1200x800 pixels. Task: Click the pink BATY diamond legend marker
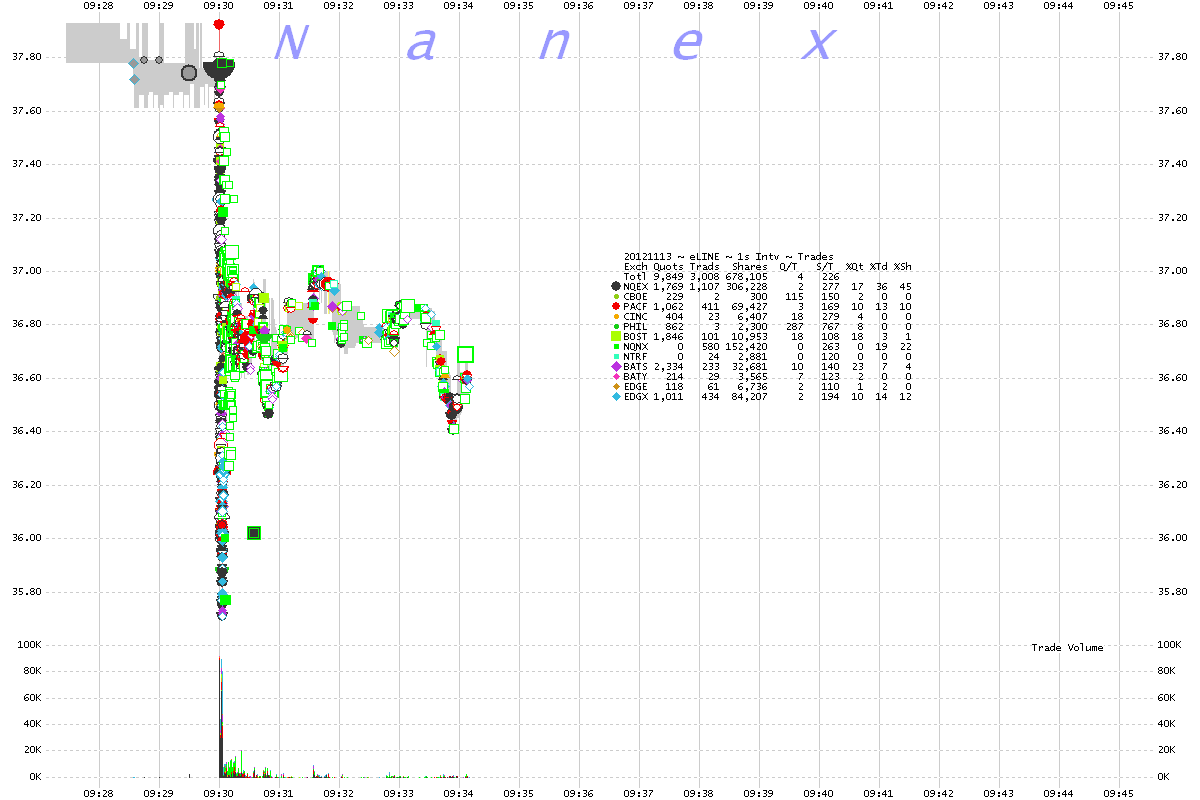coord(616,376)
